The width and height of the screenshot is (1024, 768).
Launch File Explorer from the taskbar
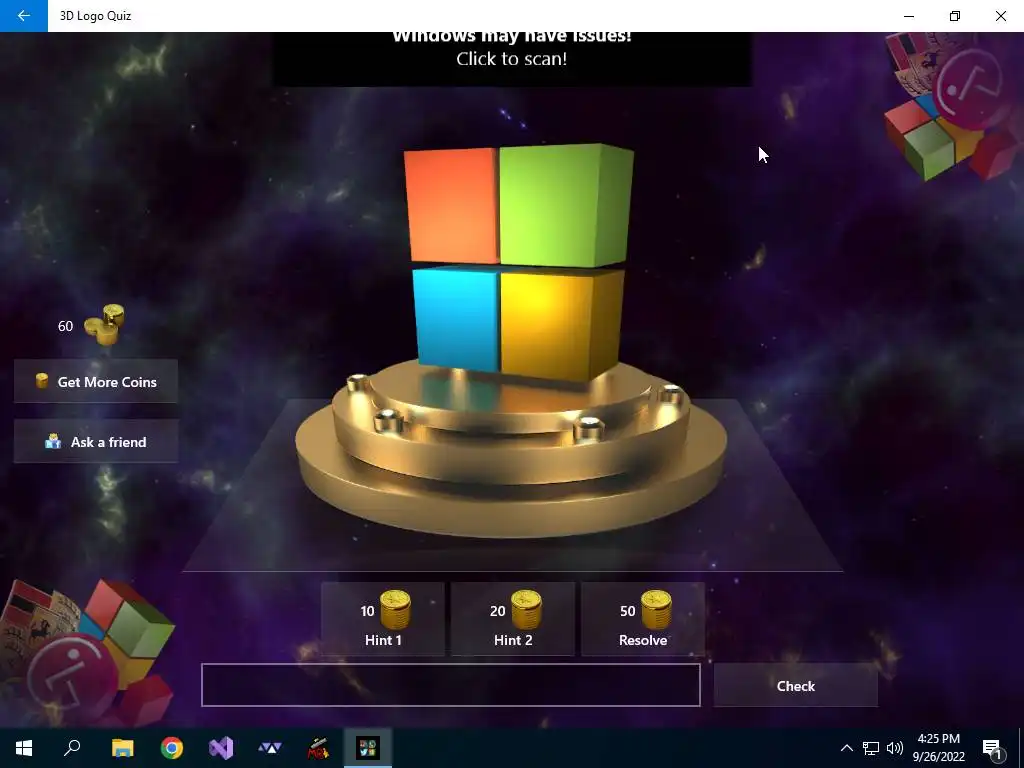coord(122,748)
